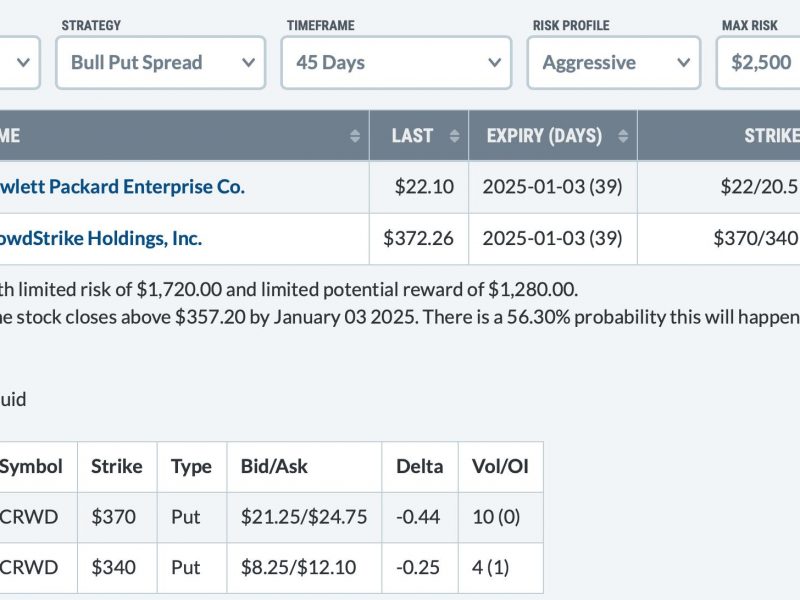This screenshot has width=800, height=600.
Task: Click the Max Risk field showing $2,500
Action: [758, 63]
